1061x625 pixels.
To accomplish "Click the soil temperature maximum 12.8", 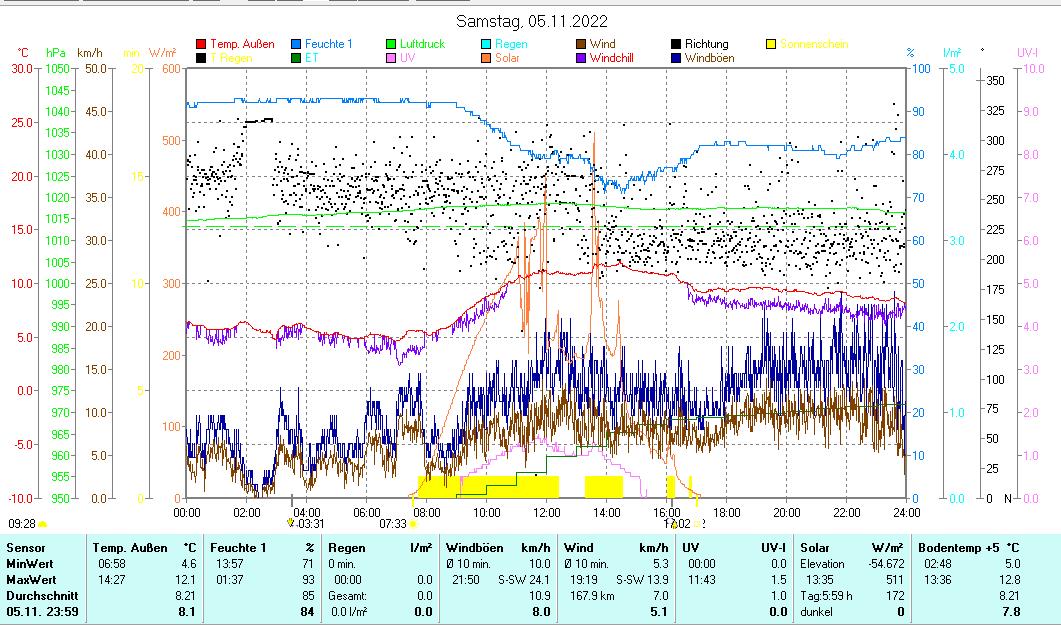I will tap(1009, 580).
